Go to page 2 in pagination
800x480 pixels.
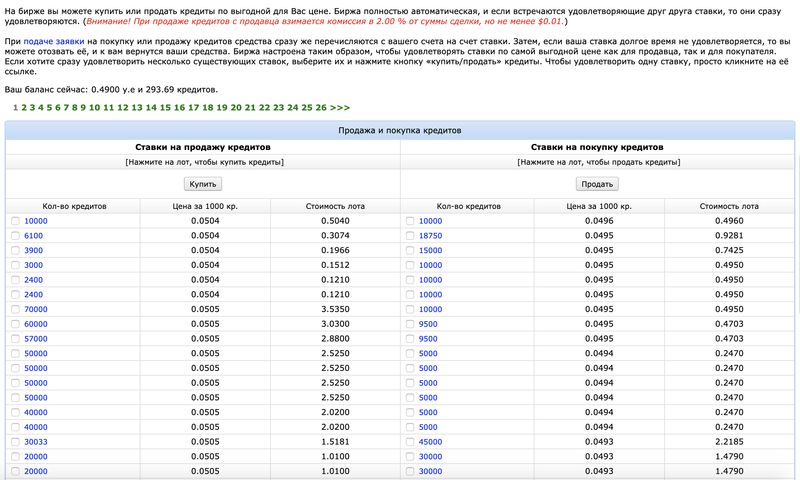(23, 107)
